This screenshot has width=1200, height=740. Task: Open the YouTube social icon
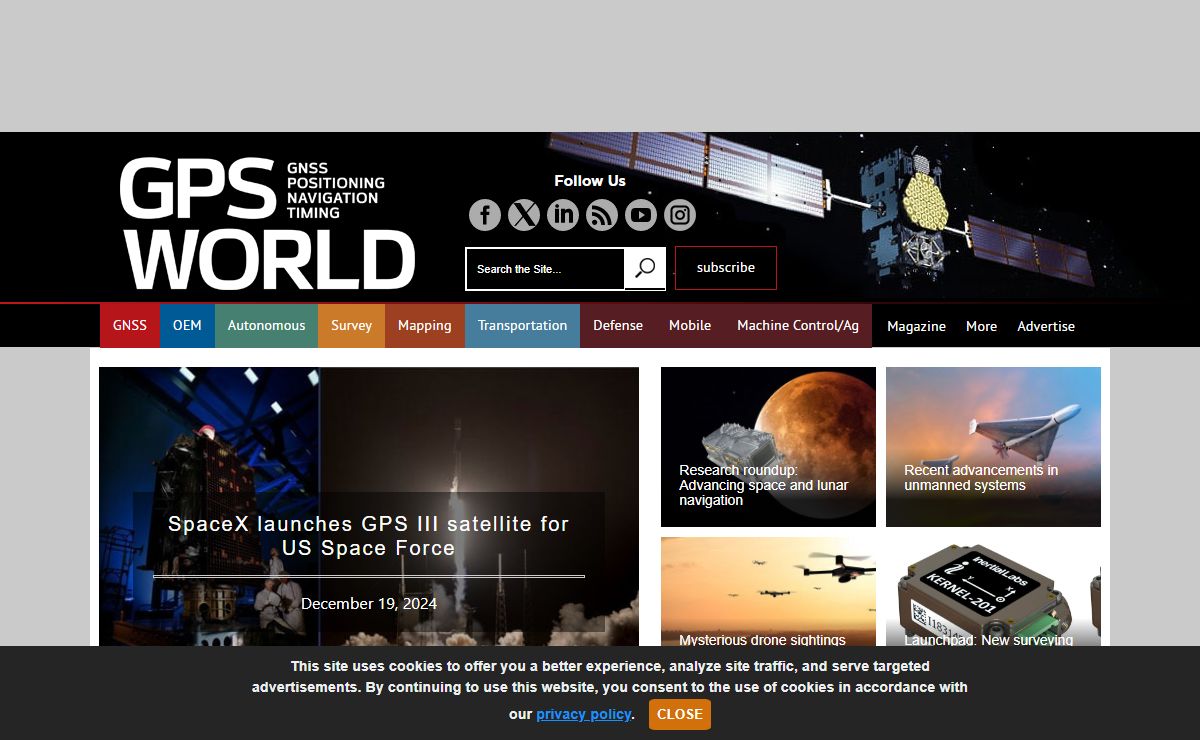pyautogui.click(x=641, y=215)
